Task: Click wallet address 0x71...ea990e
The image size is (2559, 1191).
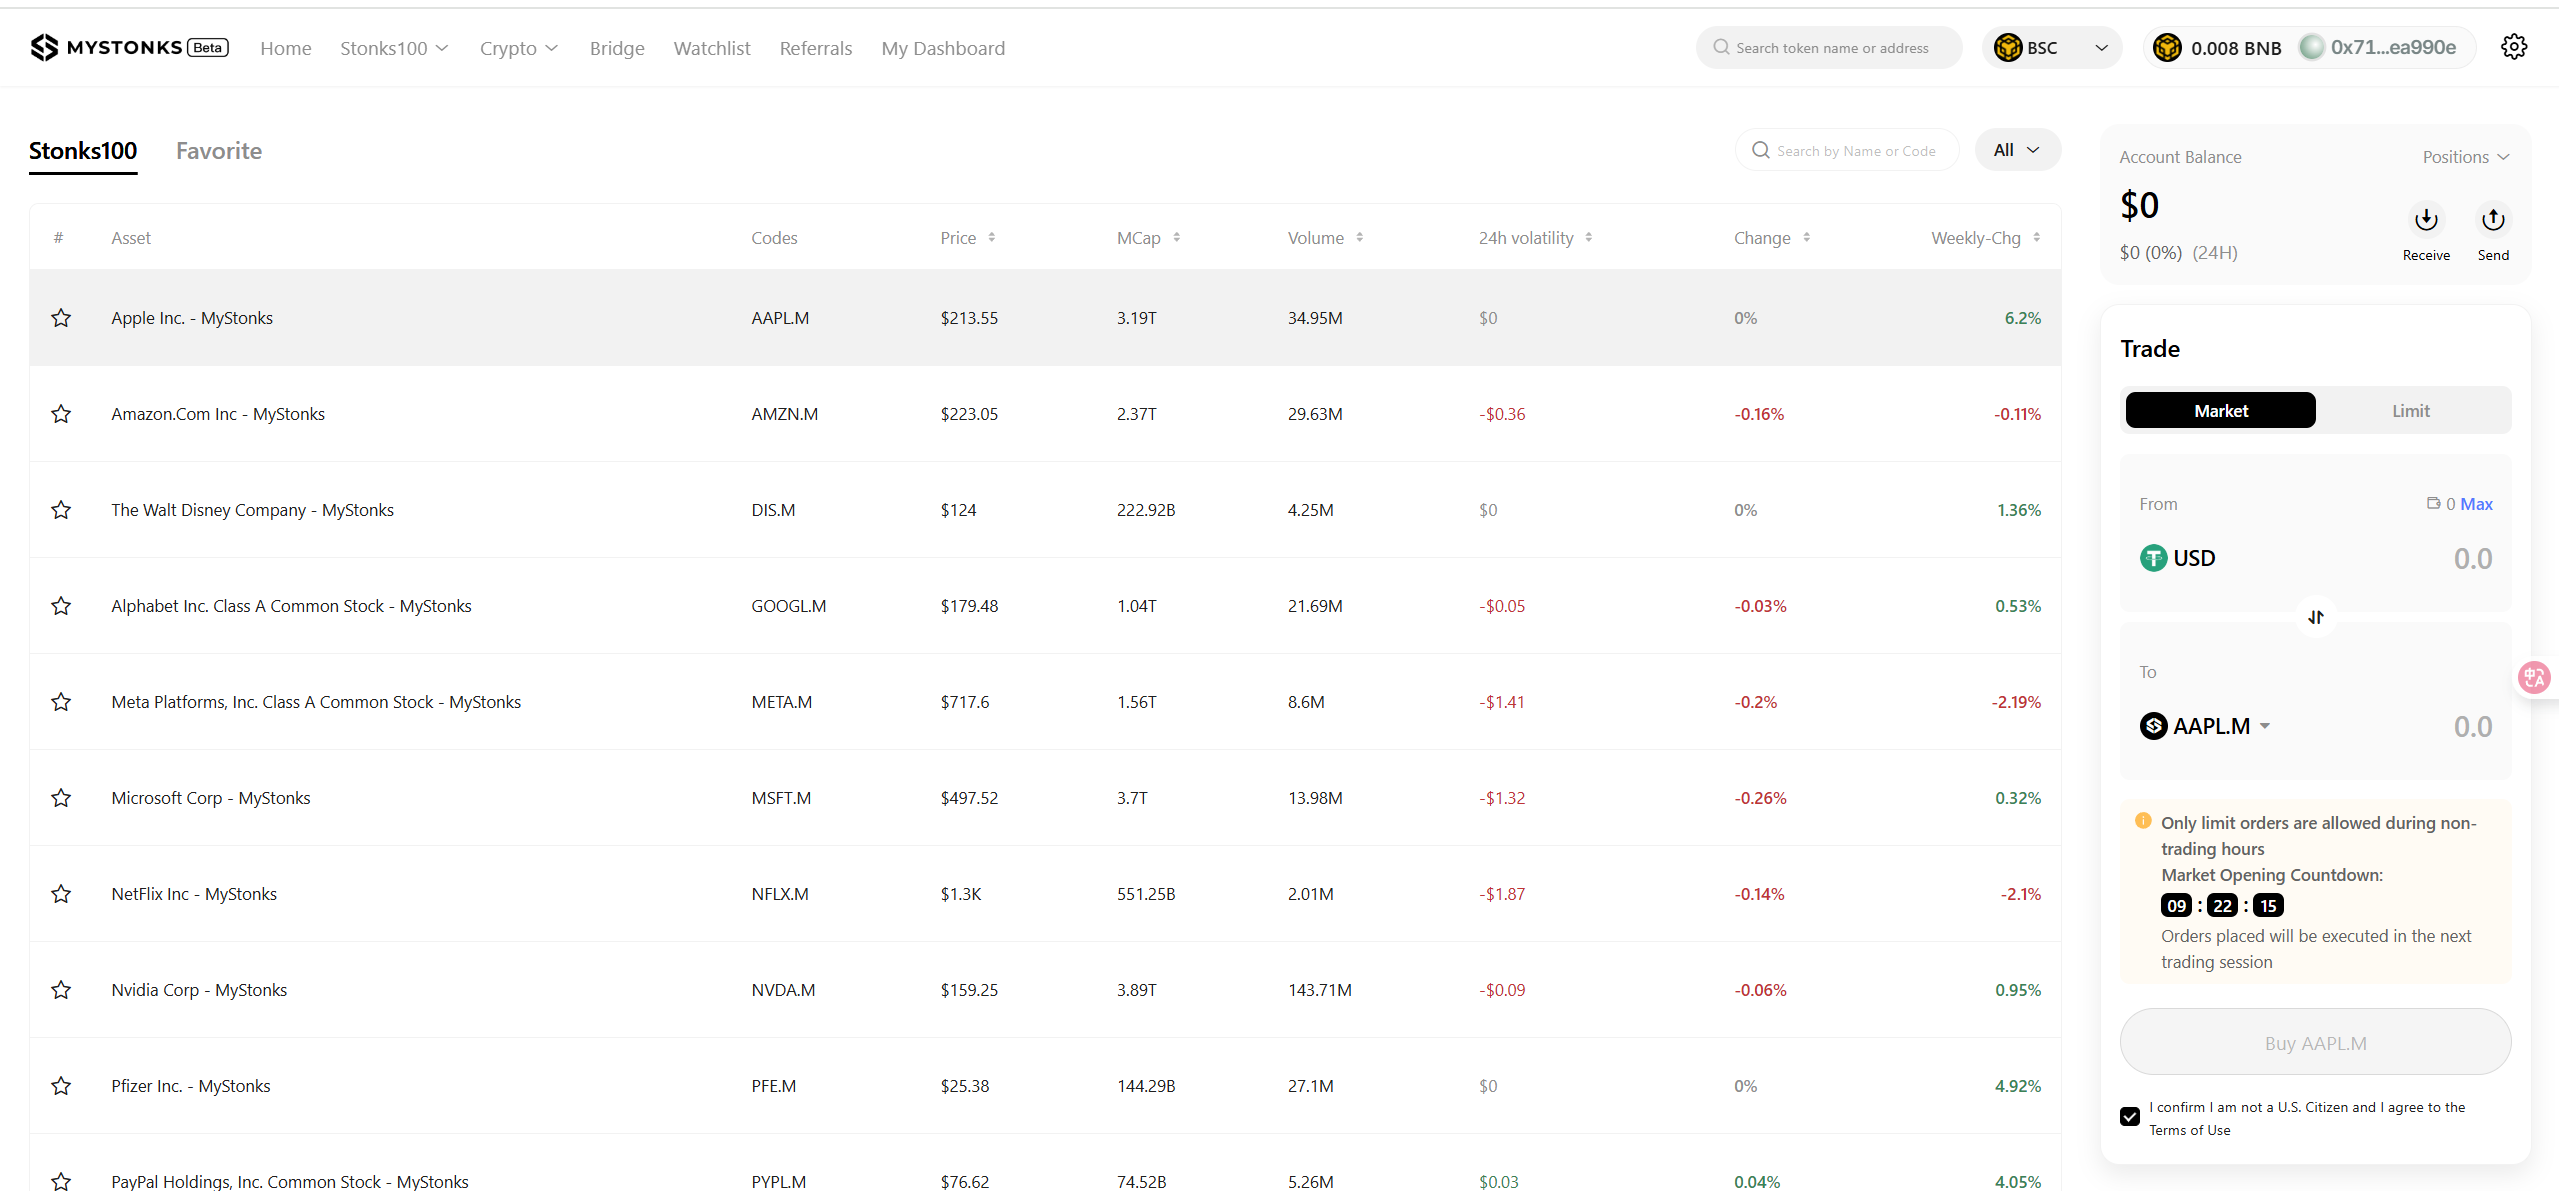Action: pos(2393,47)
